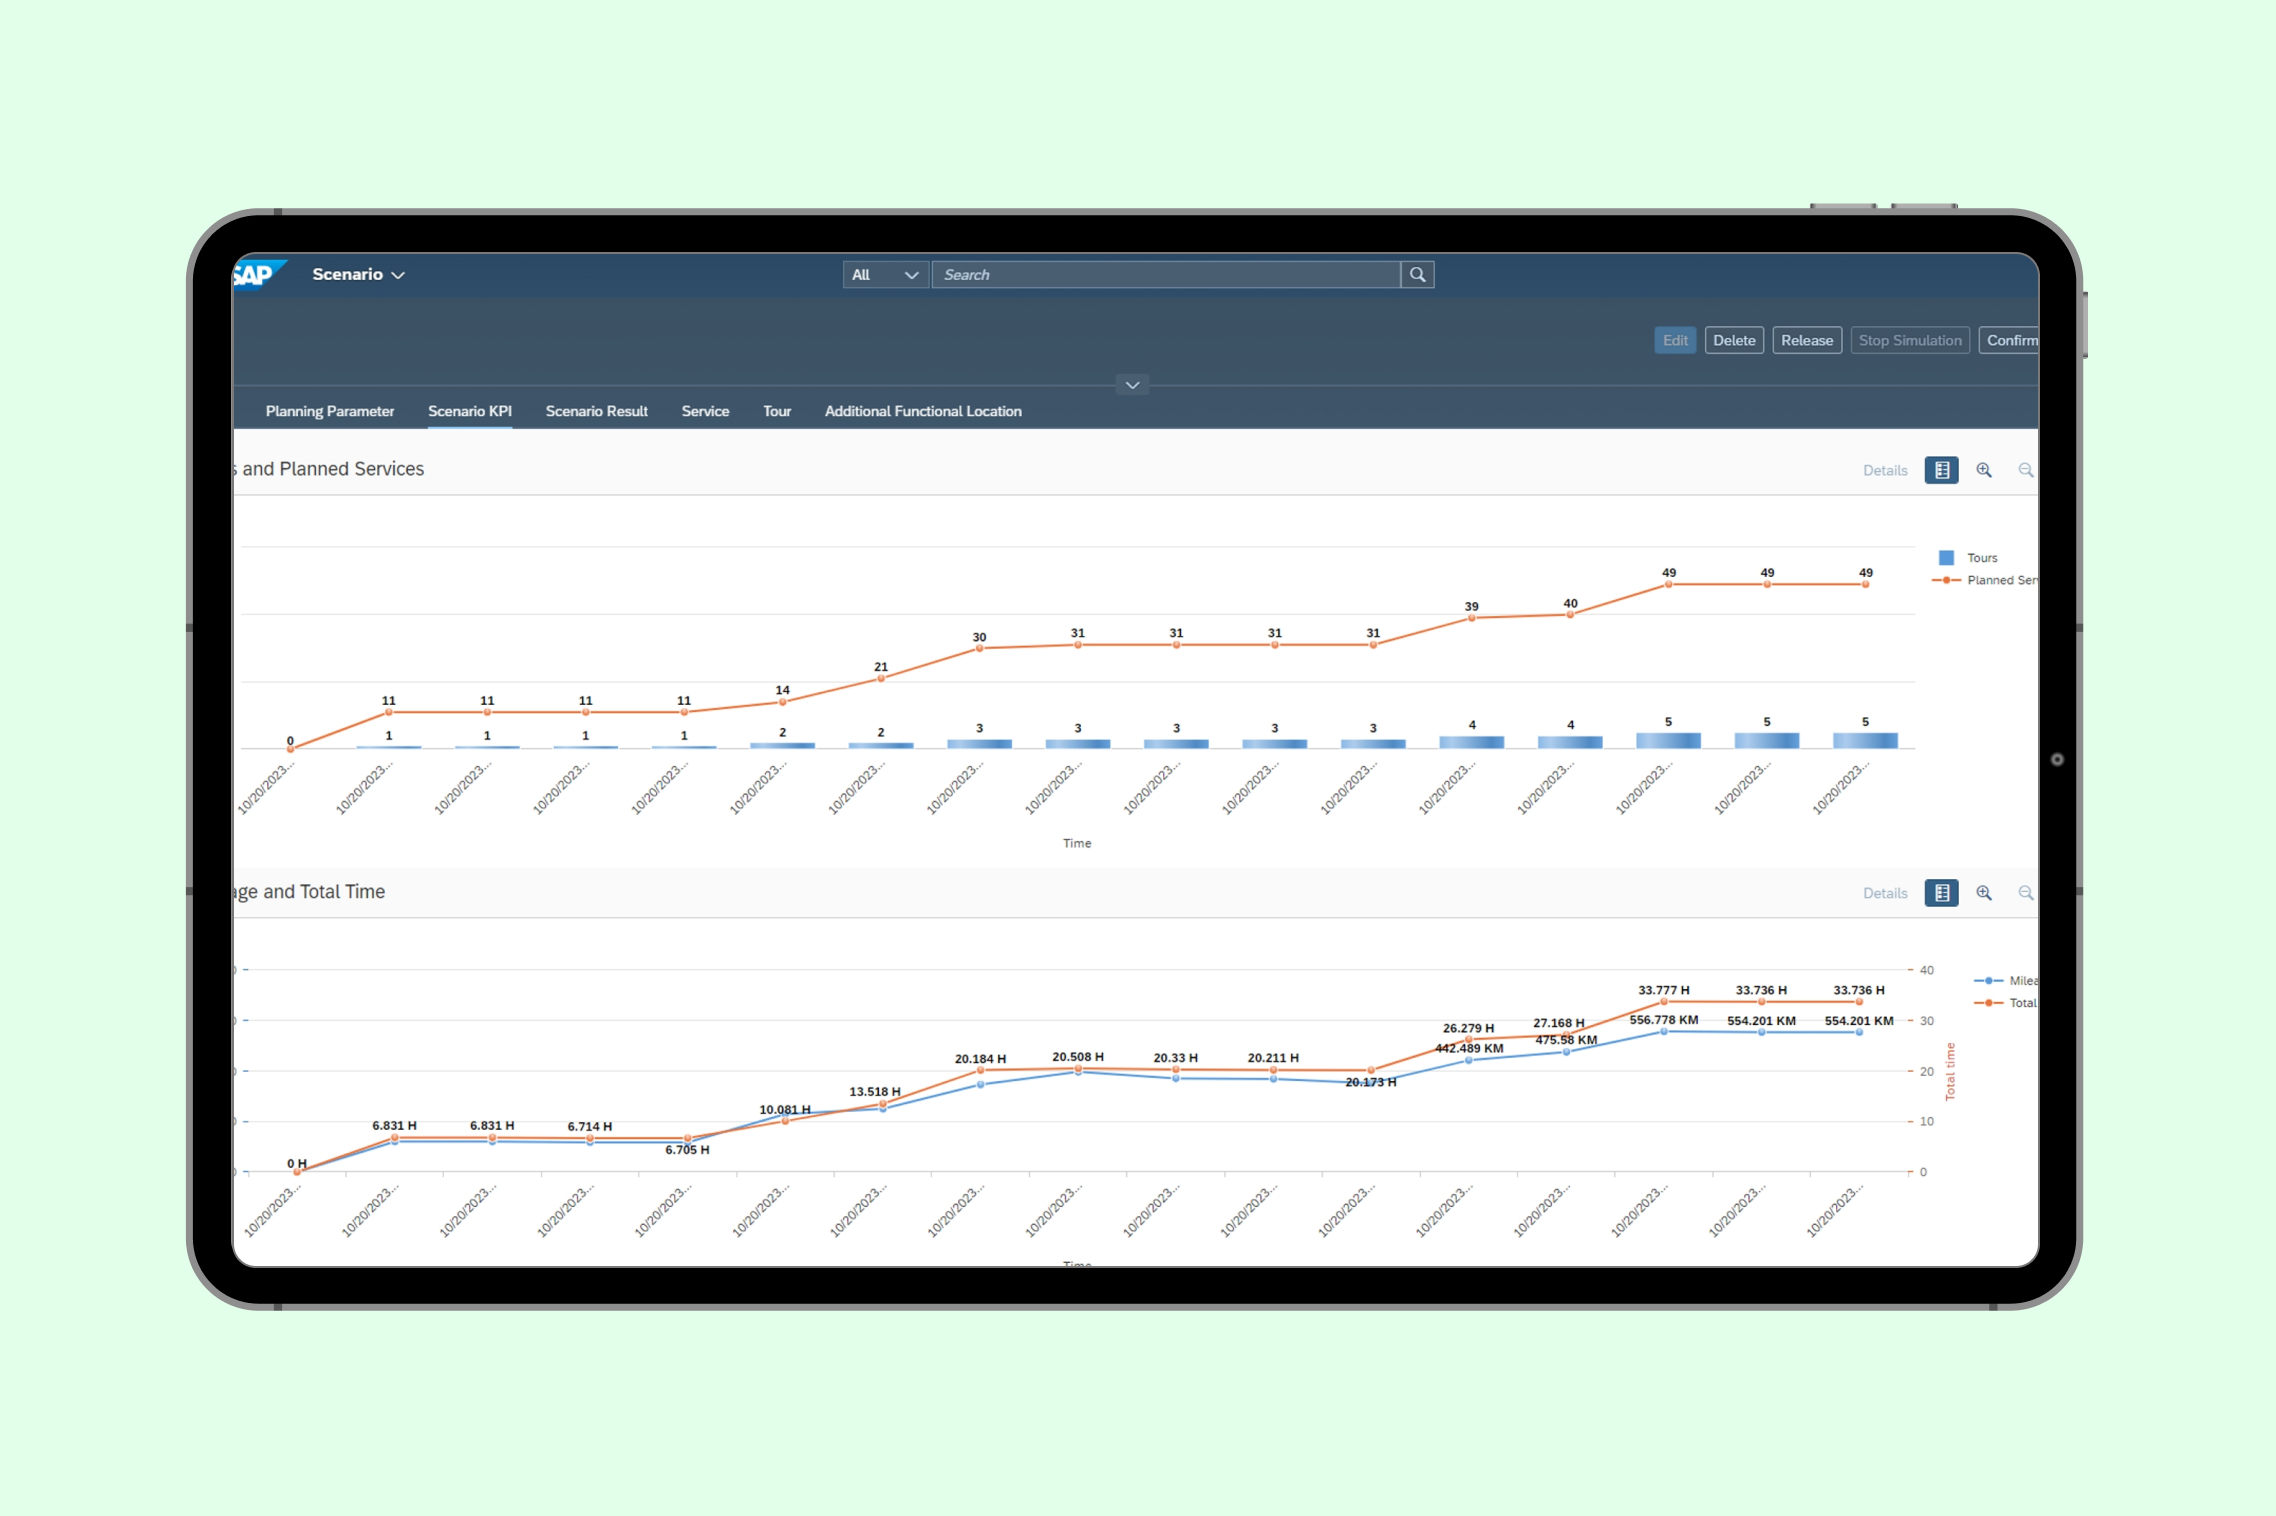Screen dimensions: 2276x1516
Task: Open the Scenario Result tab
Action: pos(597,411)
